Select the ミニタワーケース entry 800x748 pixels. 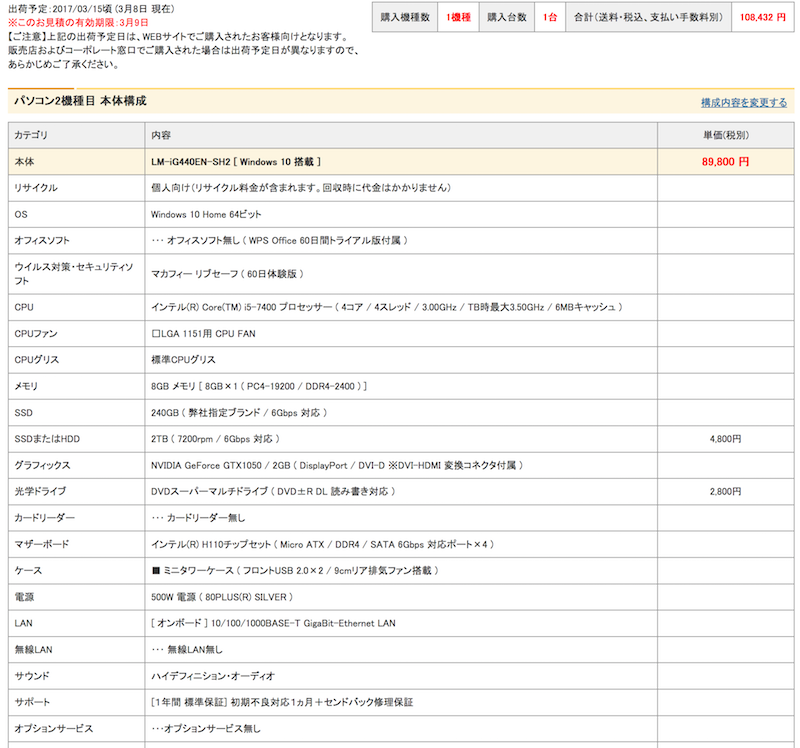coord(295,570)
